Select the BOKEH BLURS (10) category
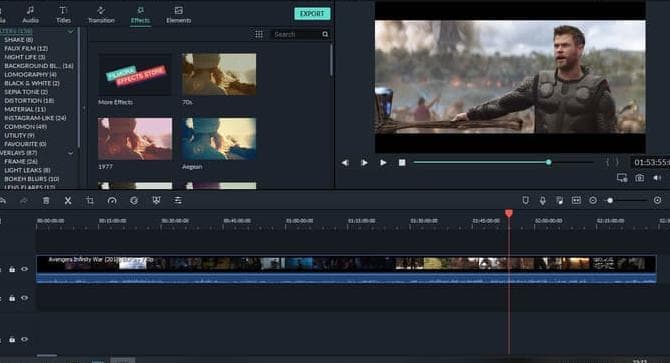 tap(32, 179)
